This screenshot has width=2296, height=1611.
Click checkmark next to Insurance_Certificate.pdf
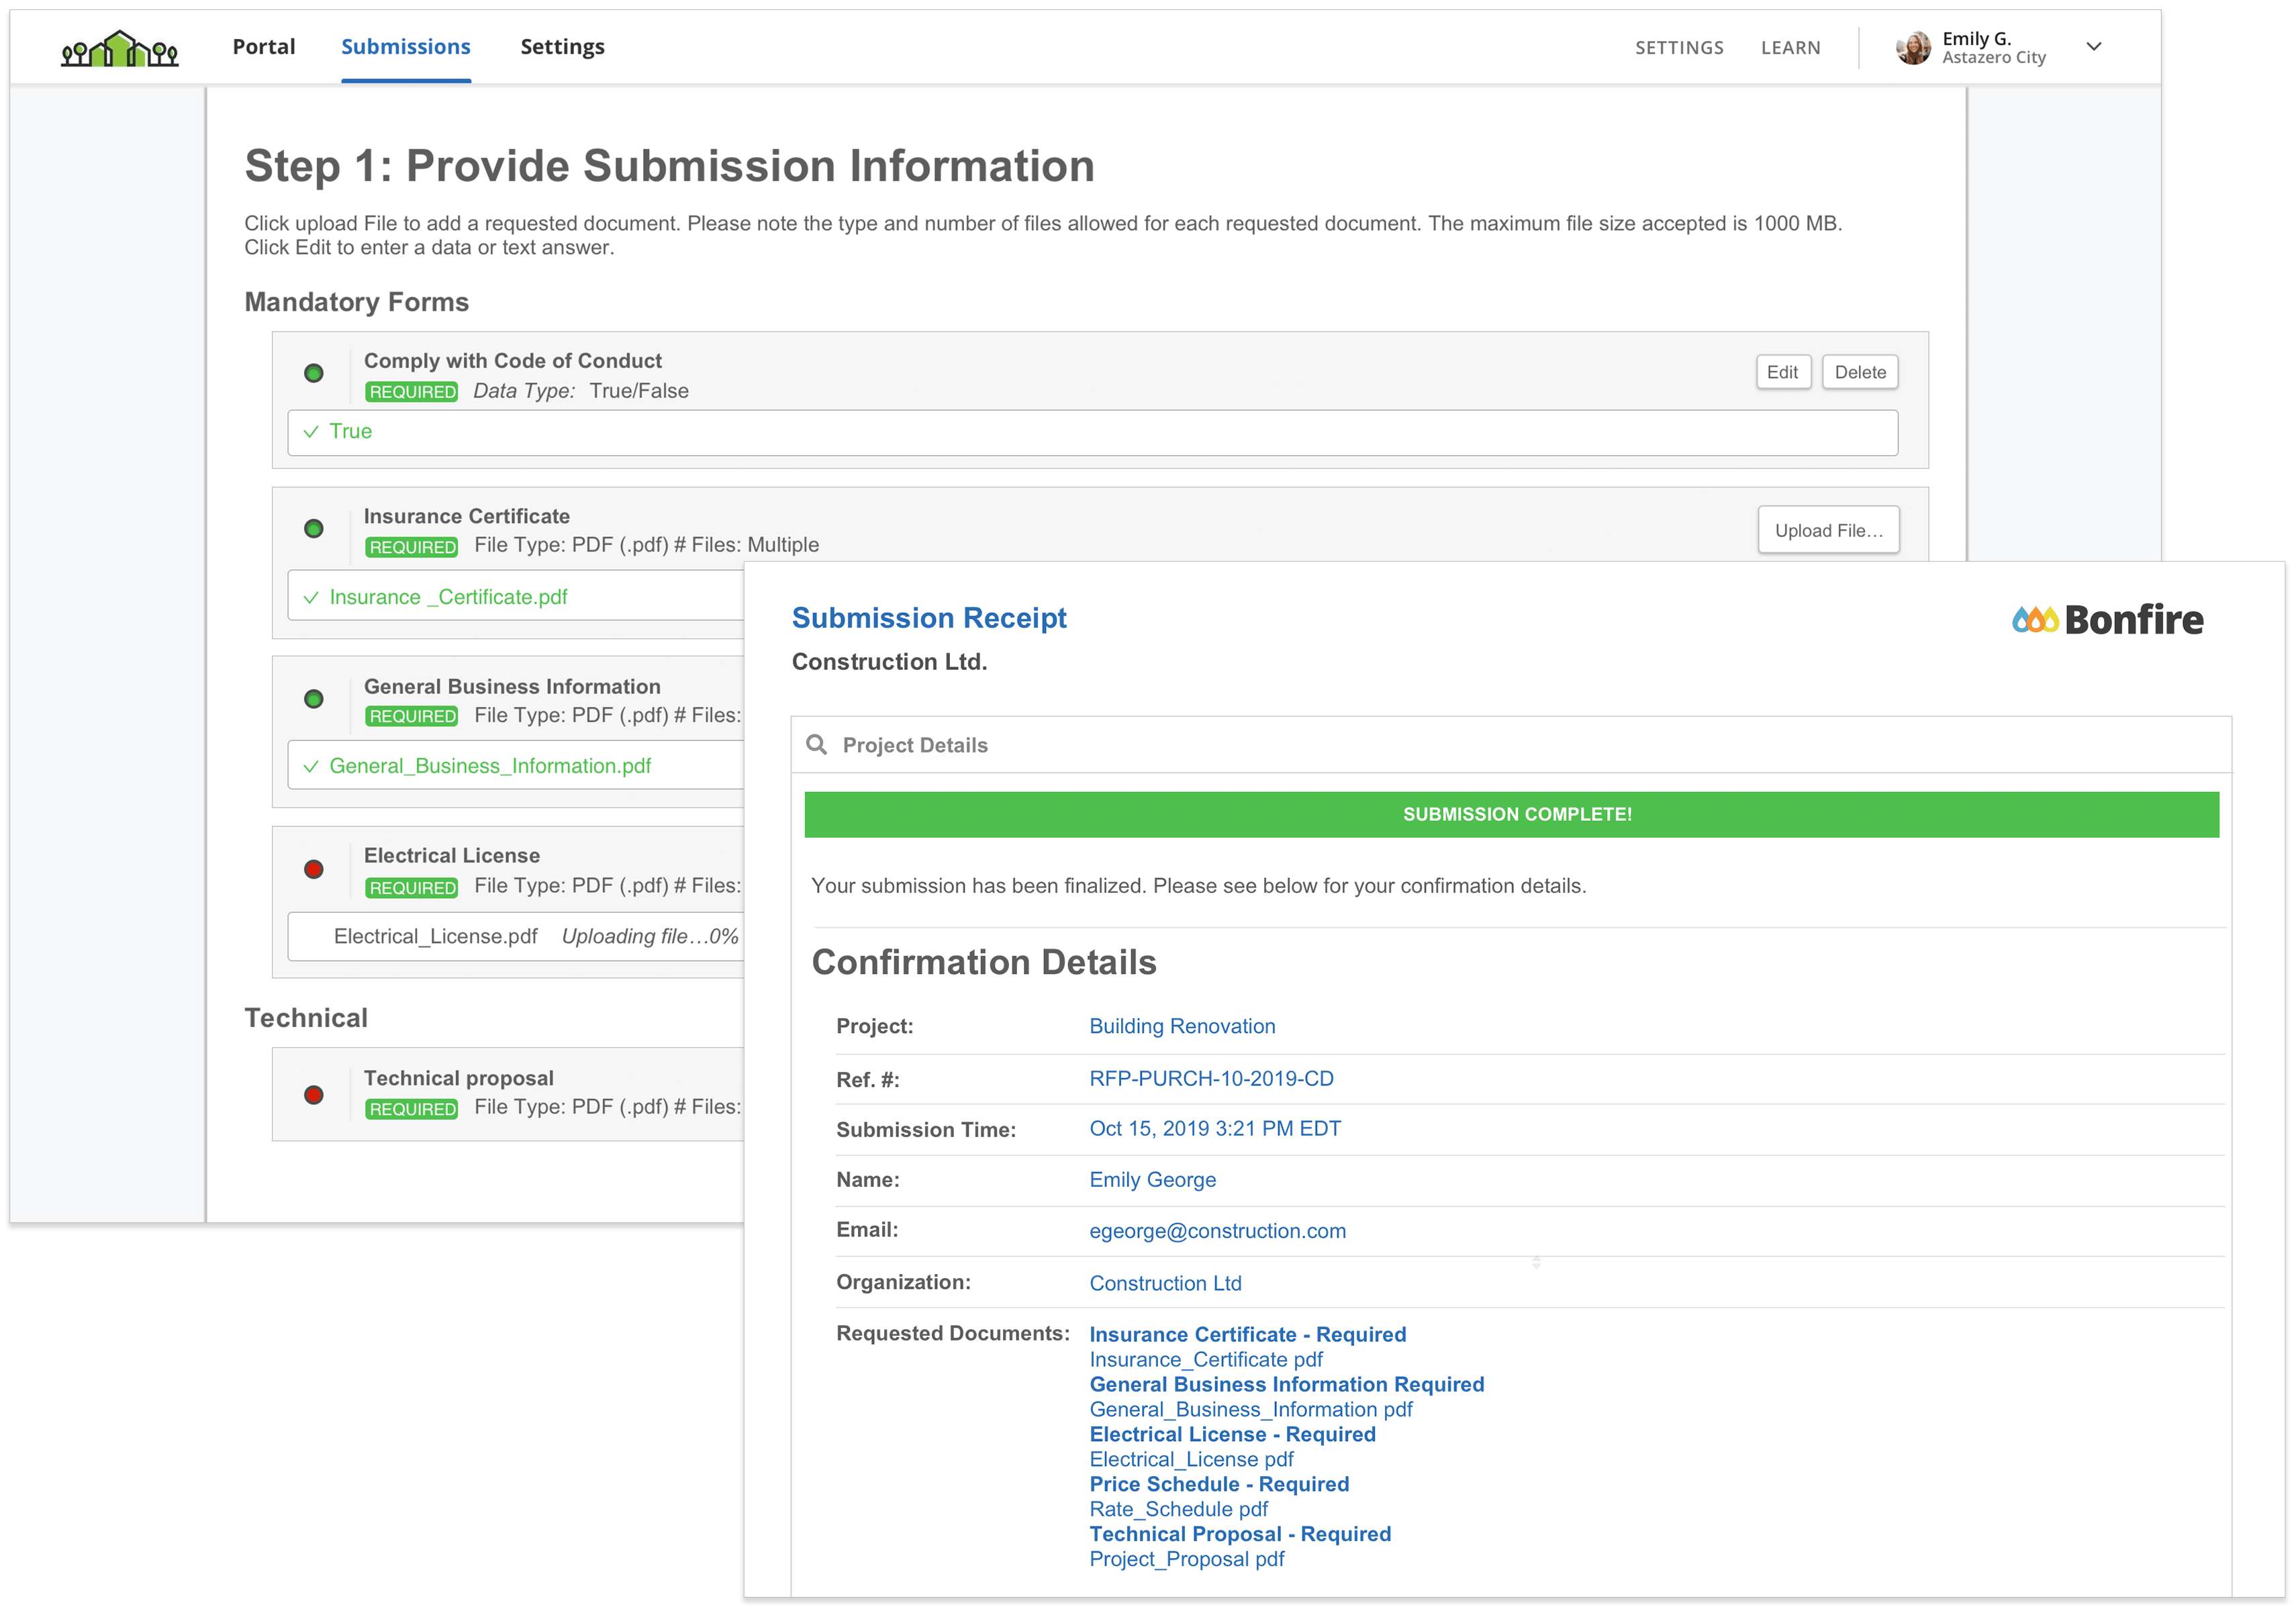pyautogui.click(x=311, y=598)
